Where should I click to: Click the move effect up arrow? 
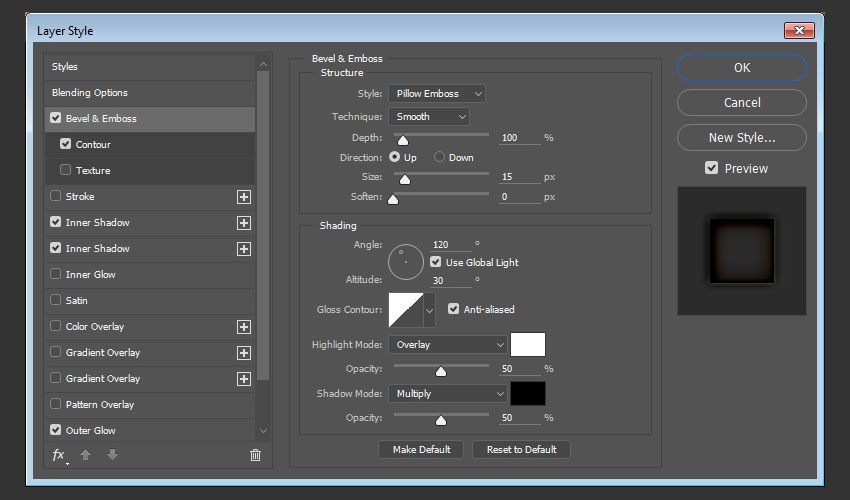click(x=86, y=455)
